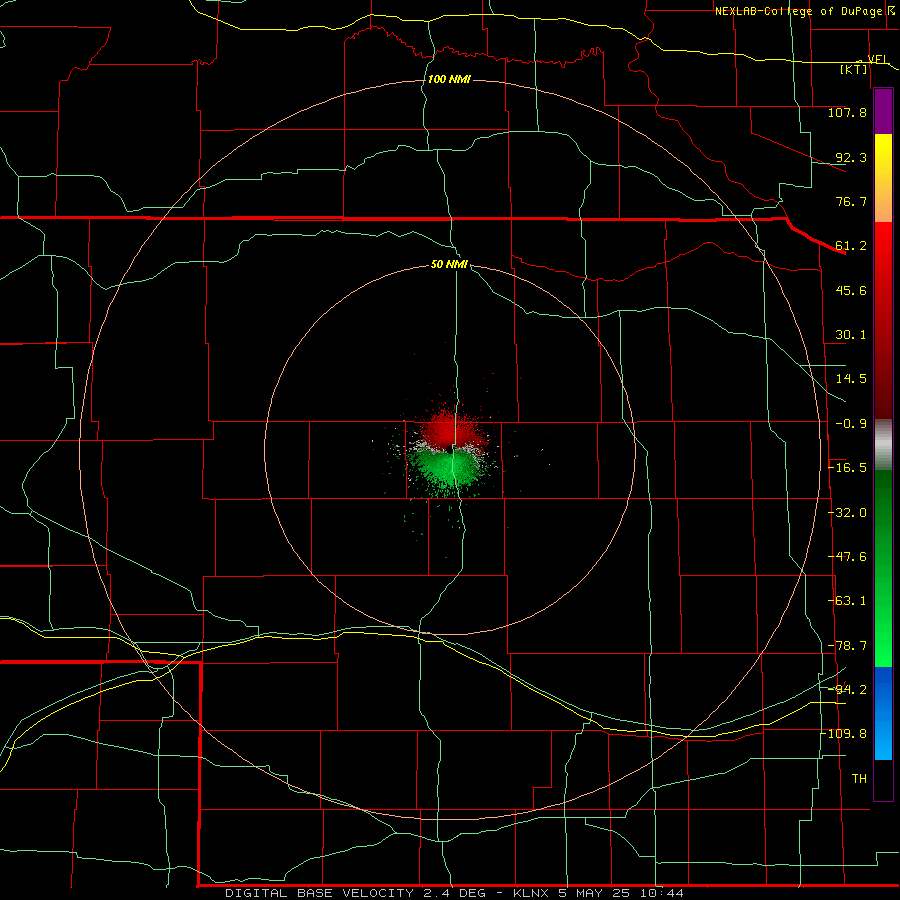Click the -32.0 scale value

pyautogui.click(x=847, y=513)
